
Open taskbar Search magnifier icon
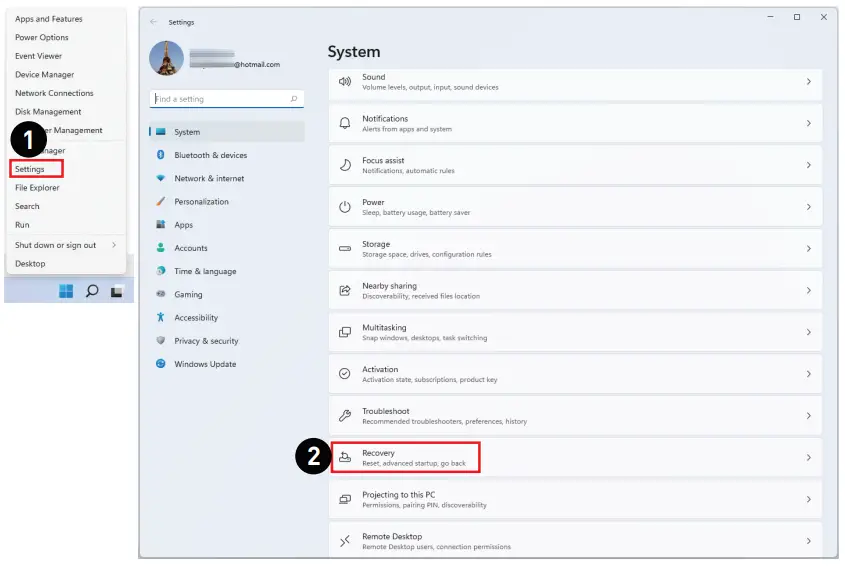[x=92, y=291]
